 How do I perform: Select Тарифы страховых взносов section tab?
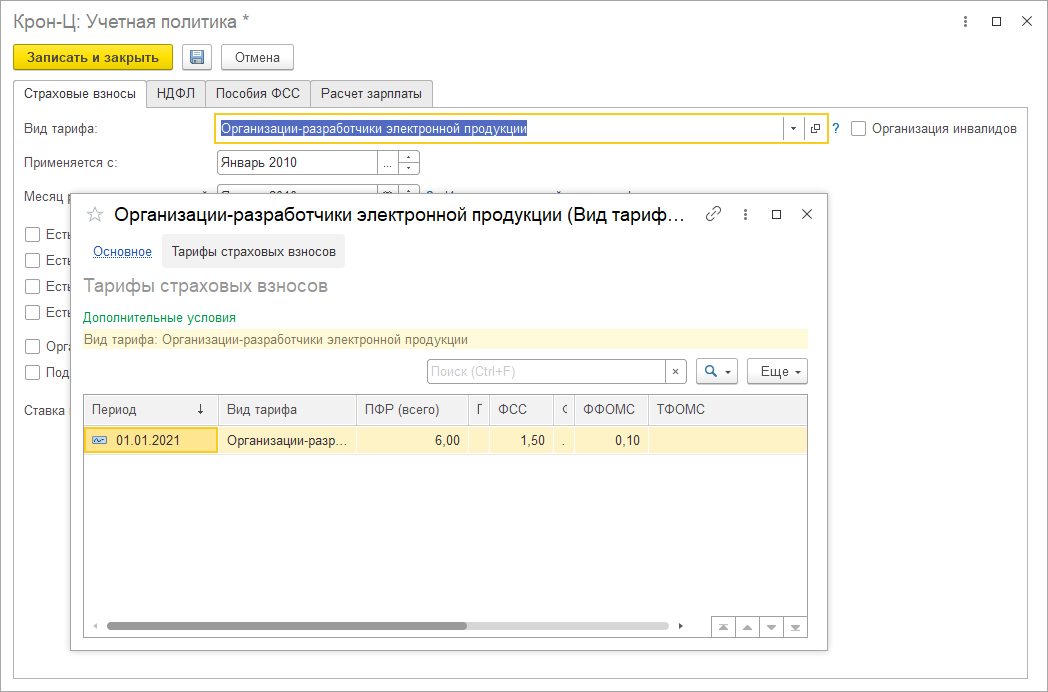(x=253, y=251)
